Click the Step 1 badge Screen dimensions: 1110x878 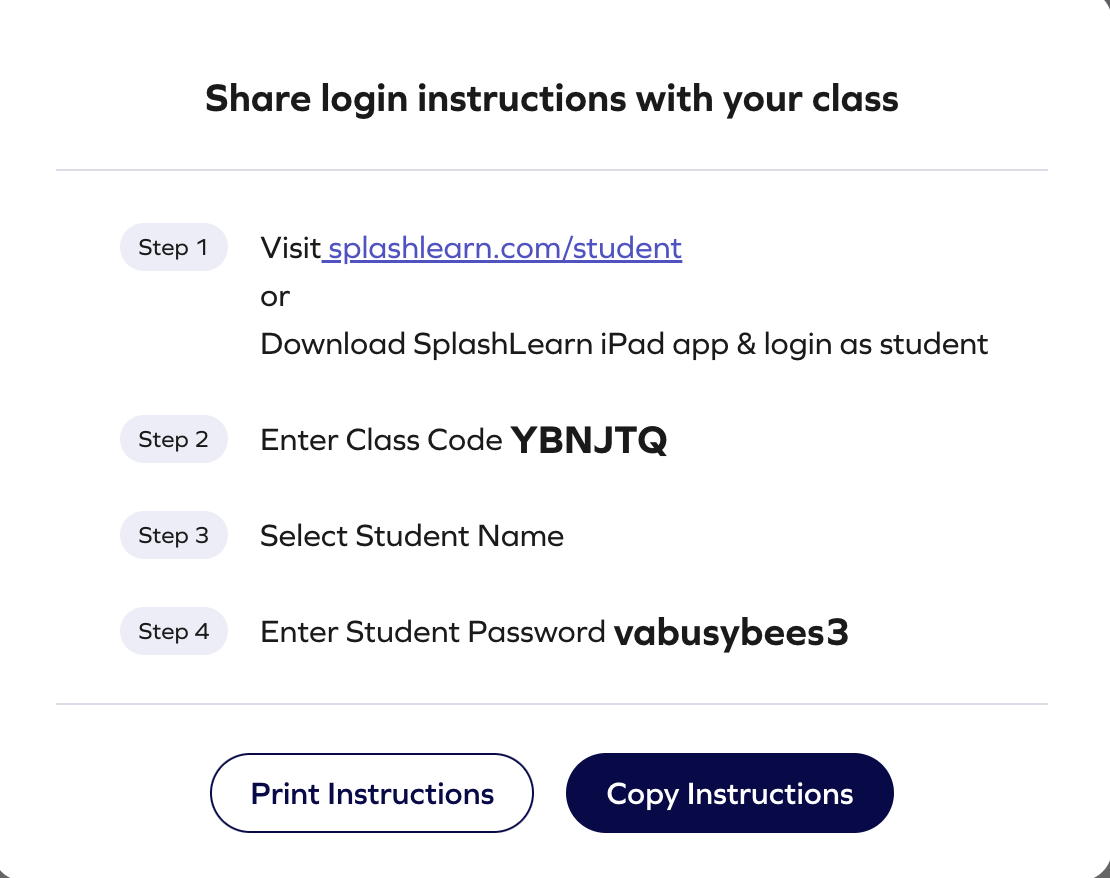point(173,248)
